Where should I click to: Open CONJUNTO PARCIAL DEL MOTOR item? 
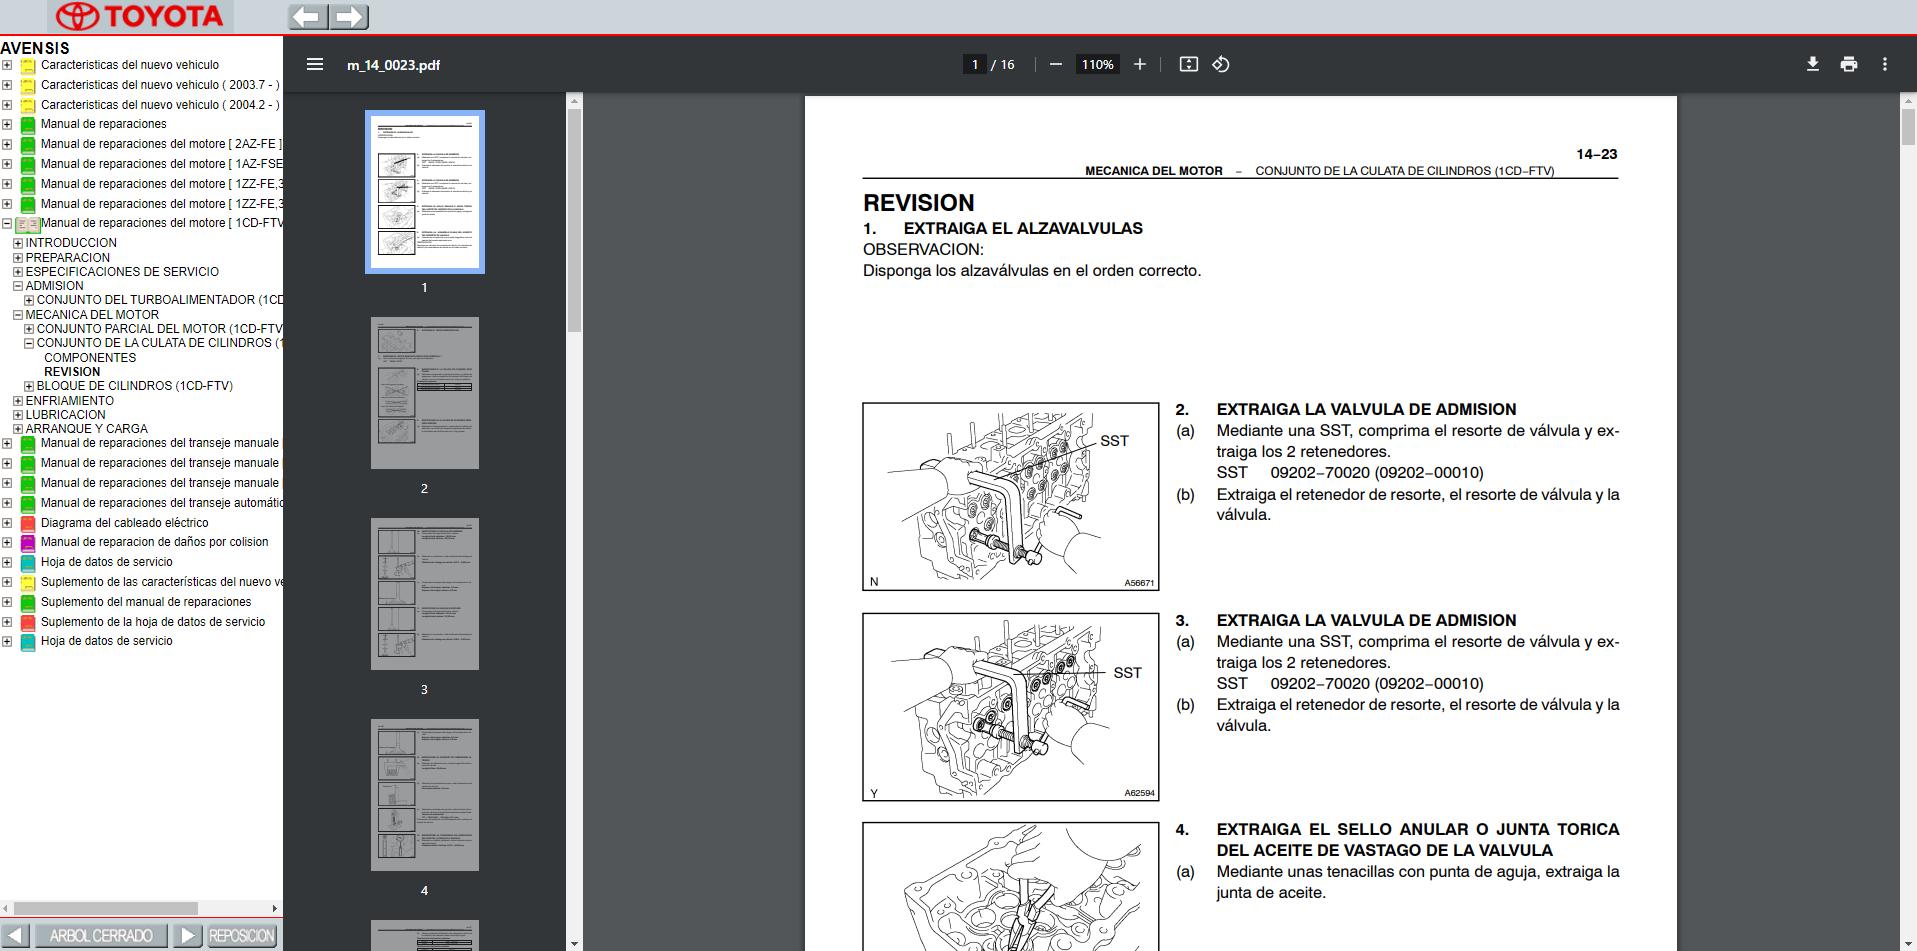[x=160, y=328]
